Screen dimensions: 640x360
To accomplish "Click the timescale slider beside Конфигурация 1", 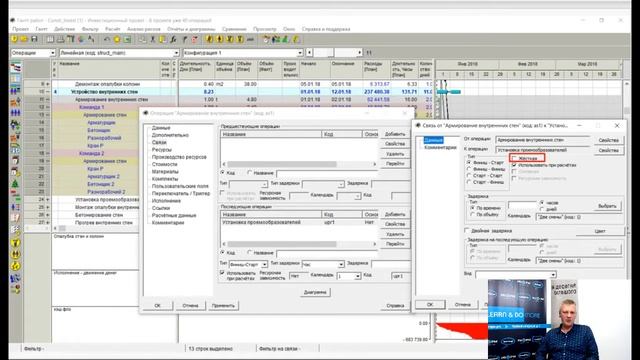I will (x=334, y=53).
